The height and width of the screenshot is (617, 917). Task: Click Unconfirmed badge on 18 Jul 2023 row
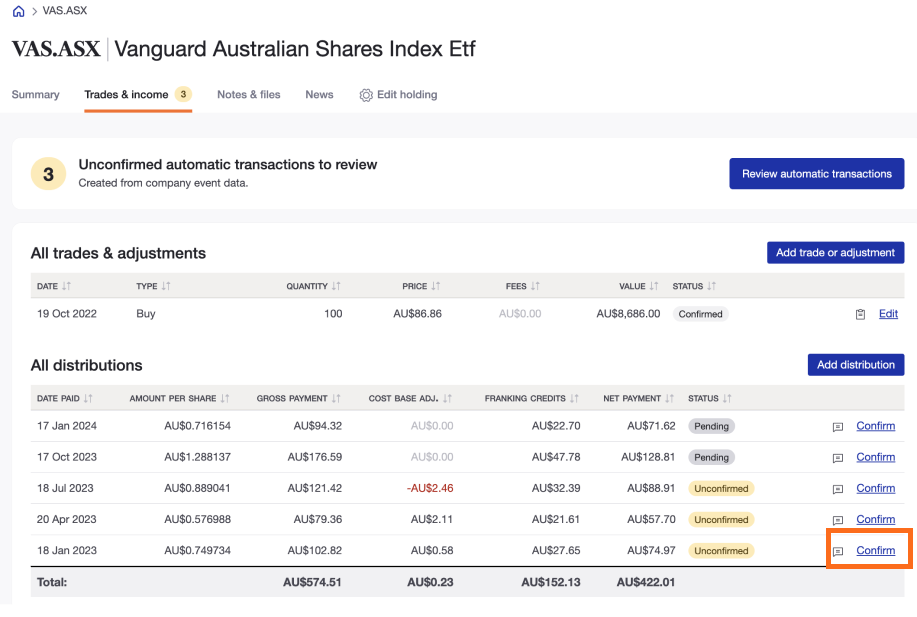click(x=721, y=488)
